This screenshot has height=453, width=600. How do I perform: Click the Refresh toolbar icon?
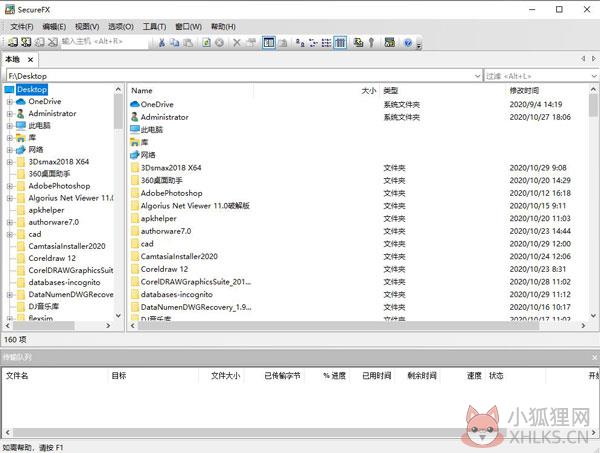(207, 42)
